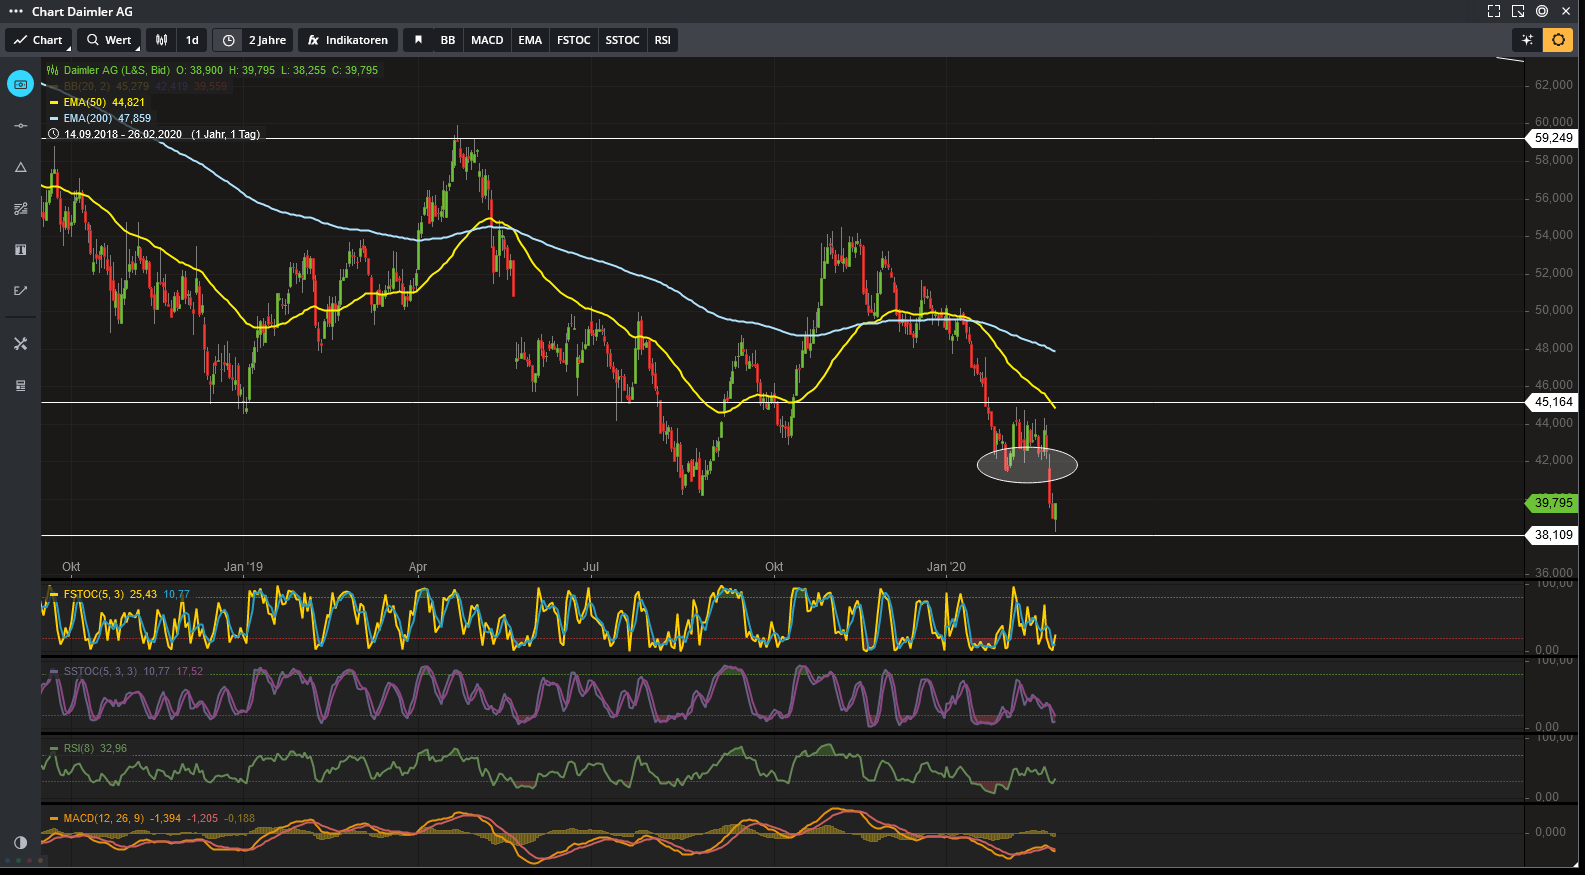Click the candlestick chart type icon
Viewport: 1585px width, 875px height.
click(161, 40)
